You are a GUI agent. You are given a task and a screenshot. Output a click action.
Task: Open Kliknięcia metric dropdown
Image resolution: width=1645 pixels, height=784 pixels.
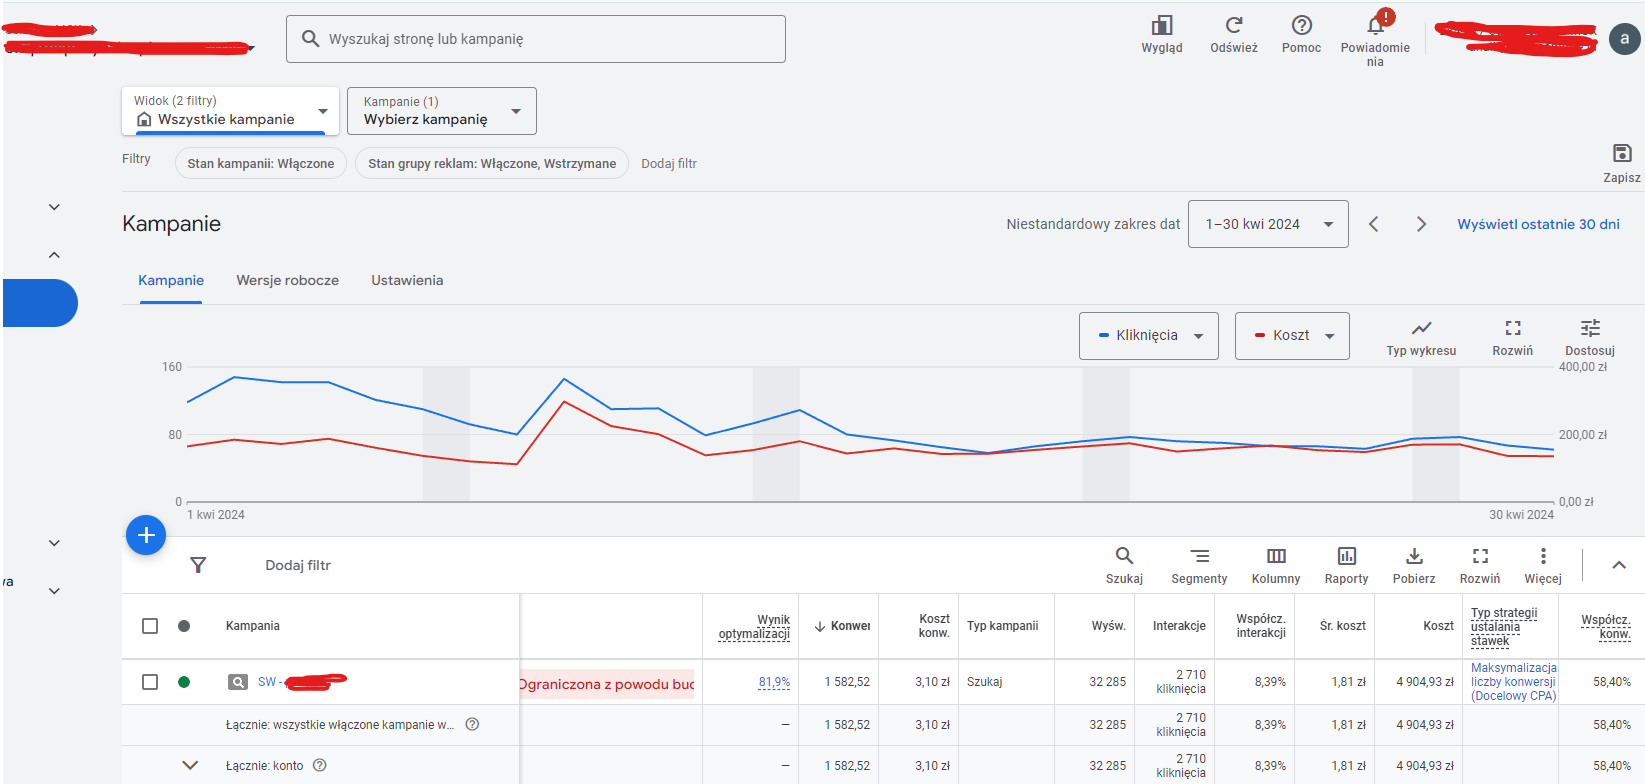pos(1149,336)
